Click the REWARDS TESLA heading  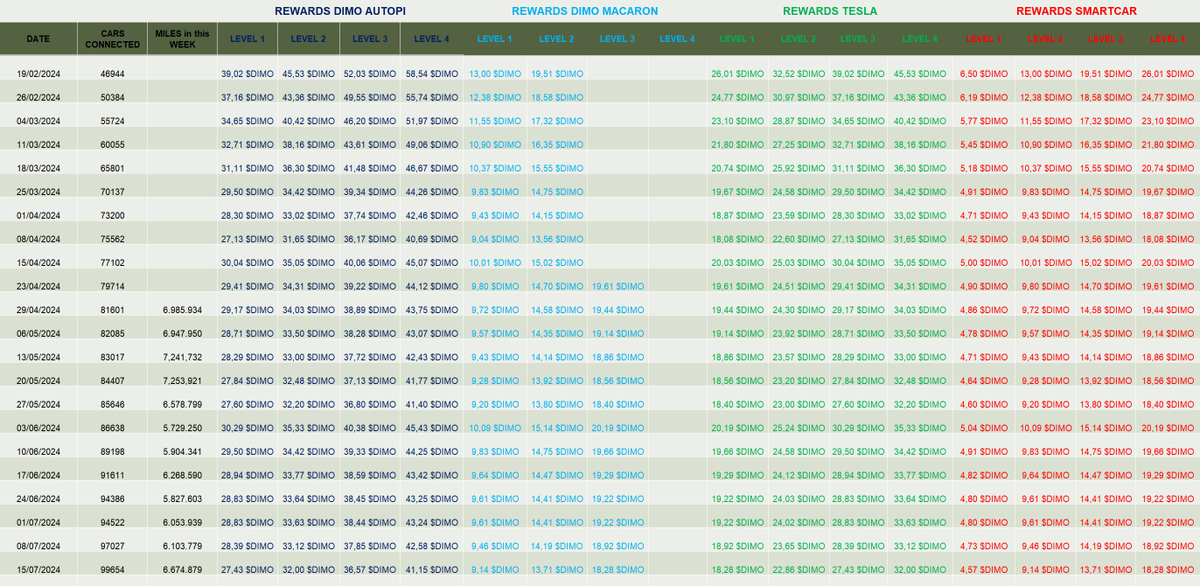pos(830,11)
